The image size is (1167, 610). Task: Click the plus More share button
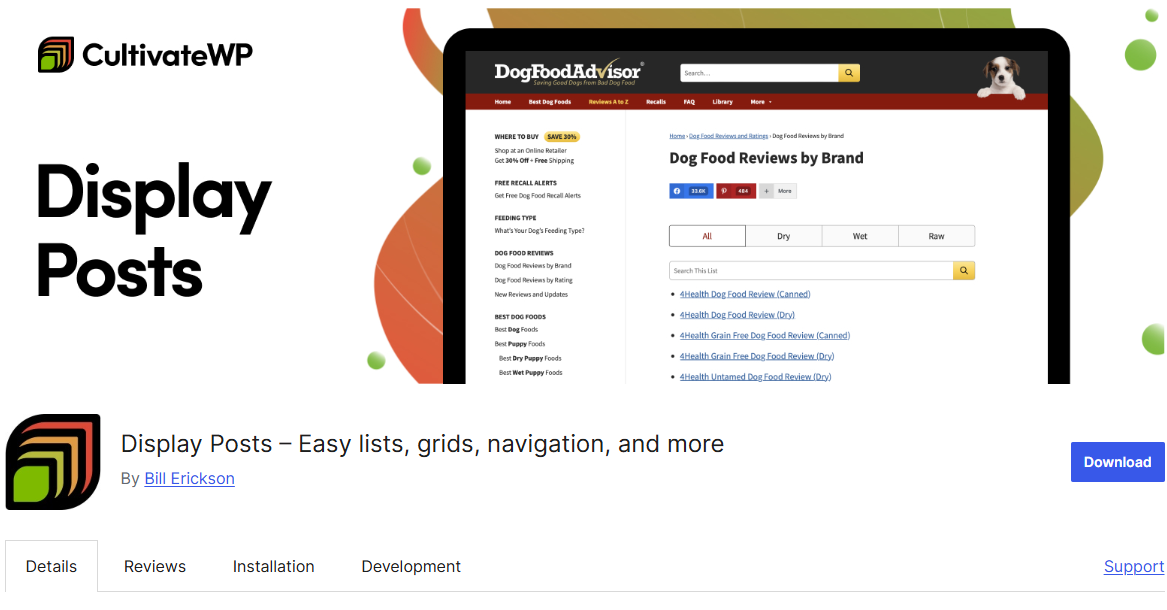[778, 191]
